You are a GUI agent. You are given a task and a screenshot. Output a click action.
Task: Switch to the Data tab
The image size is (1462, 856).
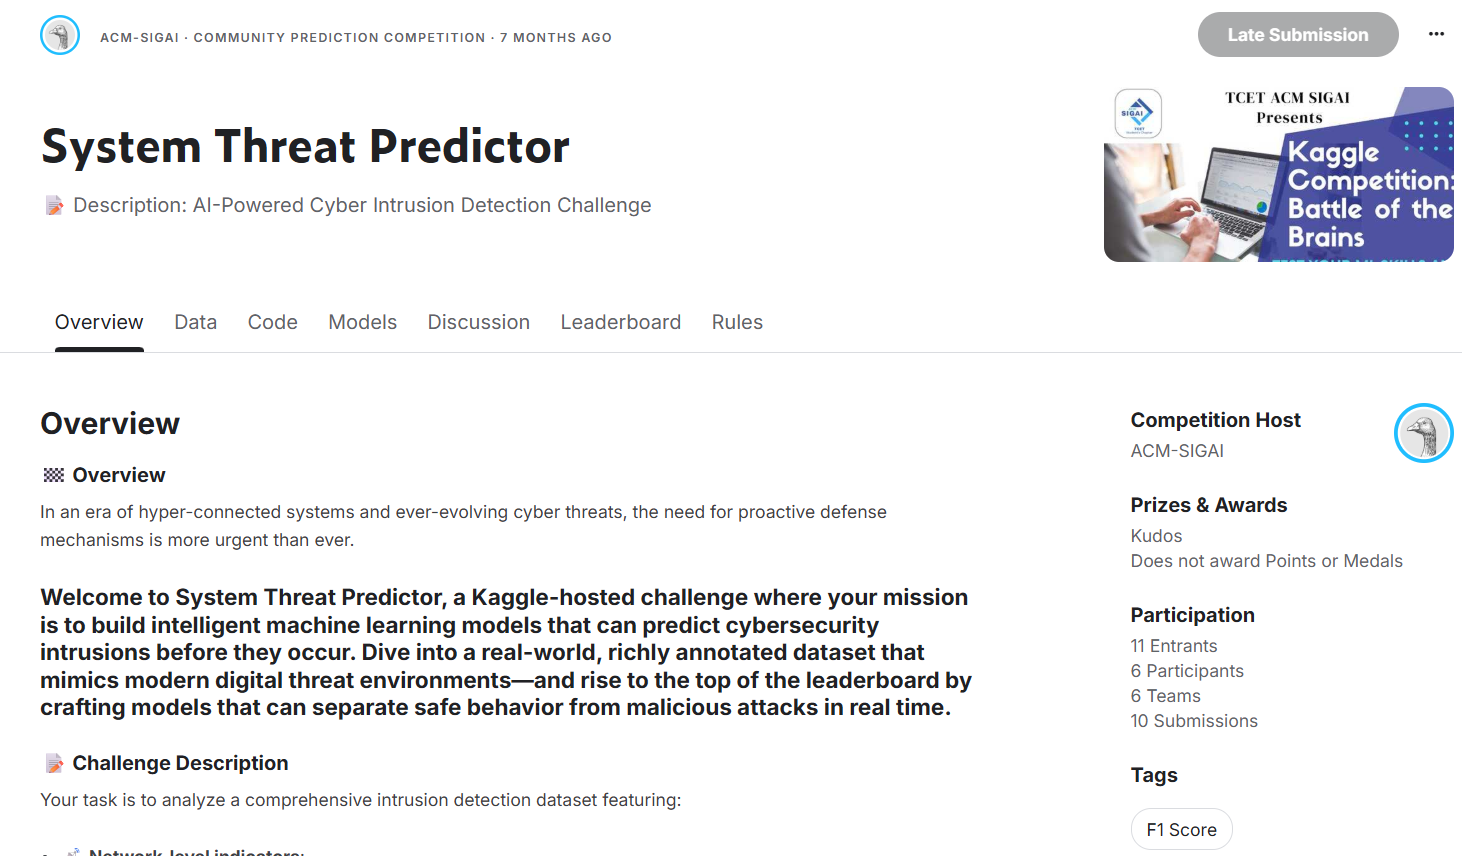[195, 322]
